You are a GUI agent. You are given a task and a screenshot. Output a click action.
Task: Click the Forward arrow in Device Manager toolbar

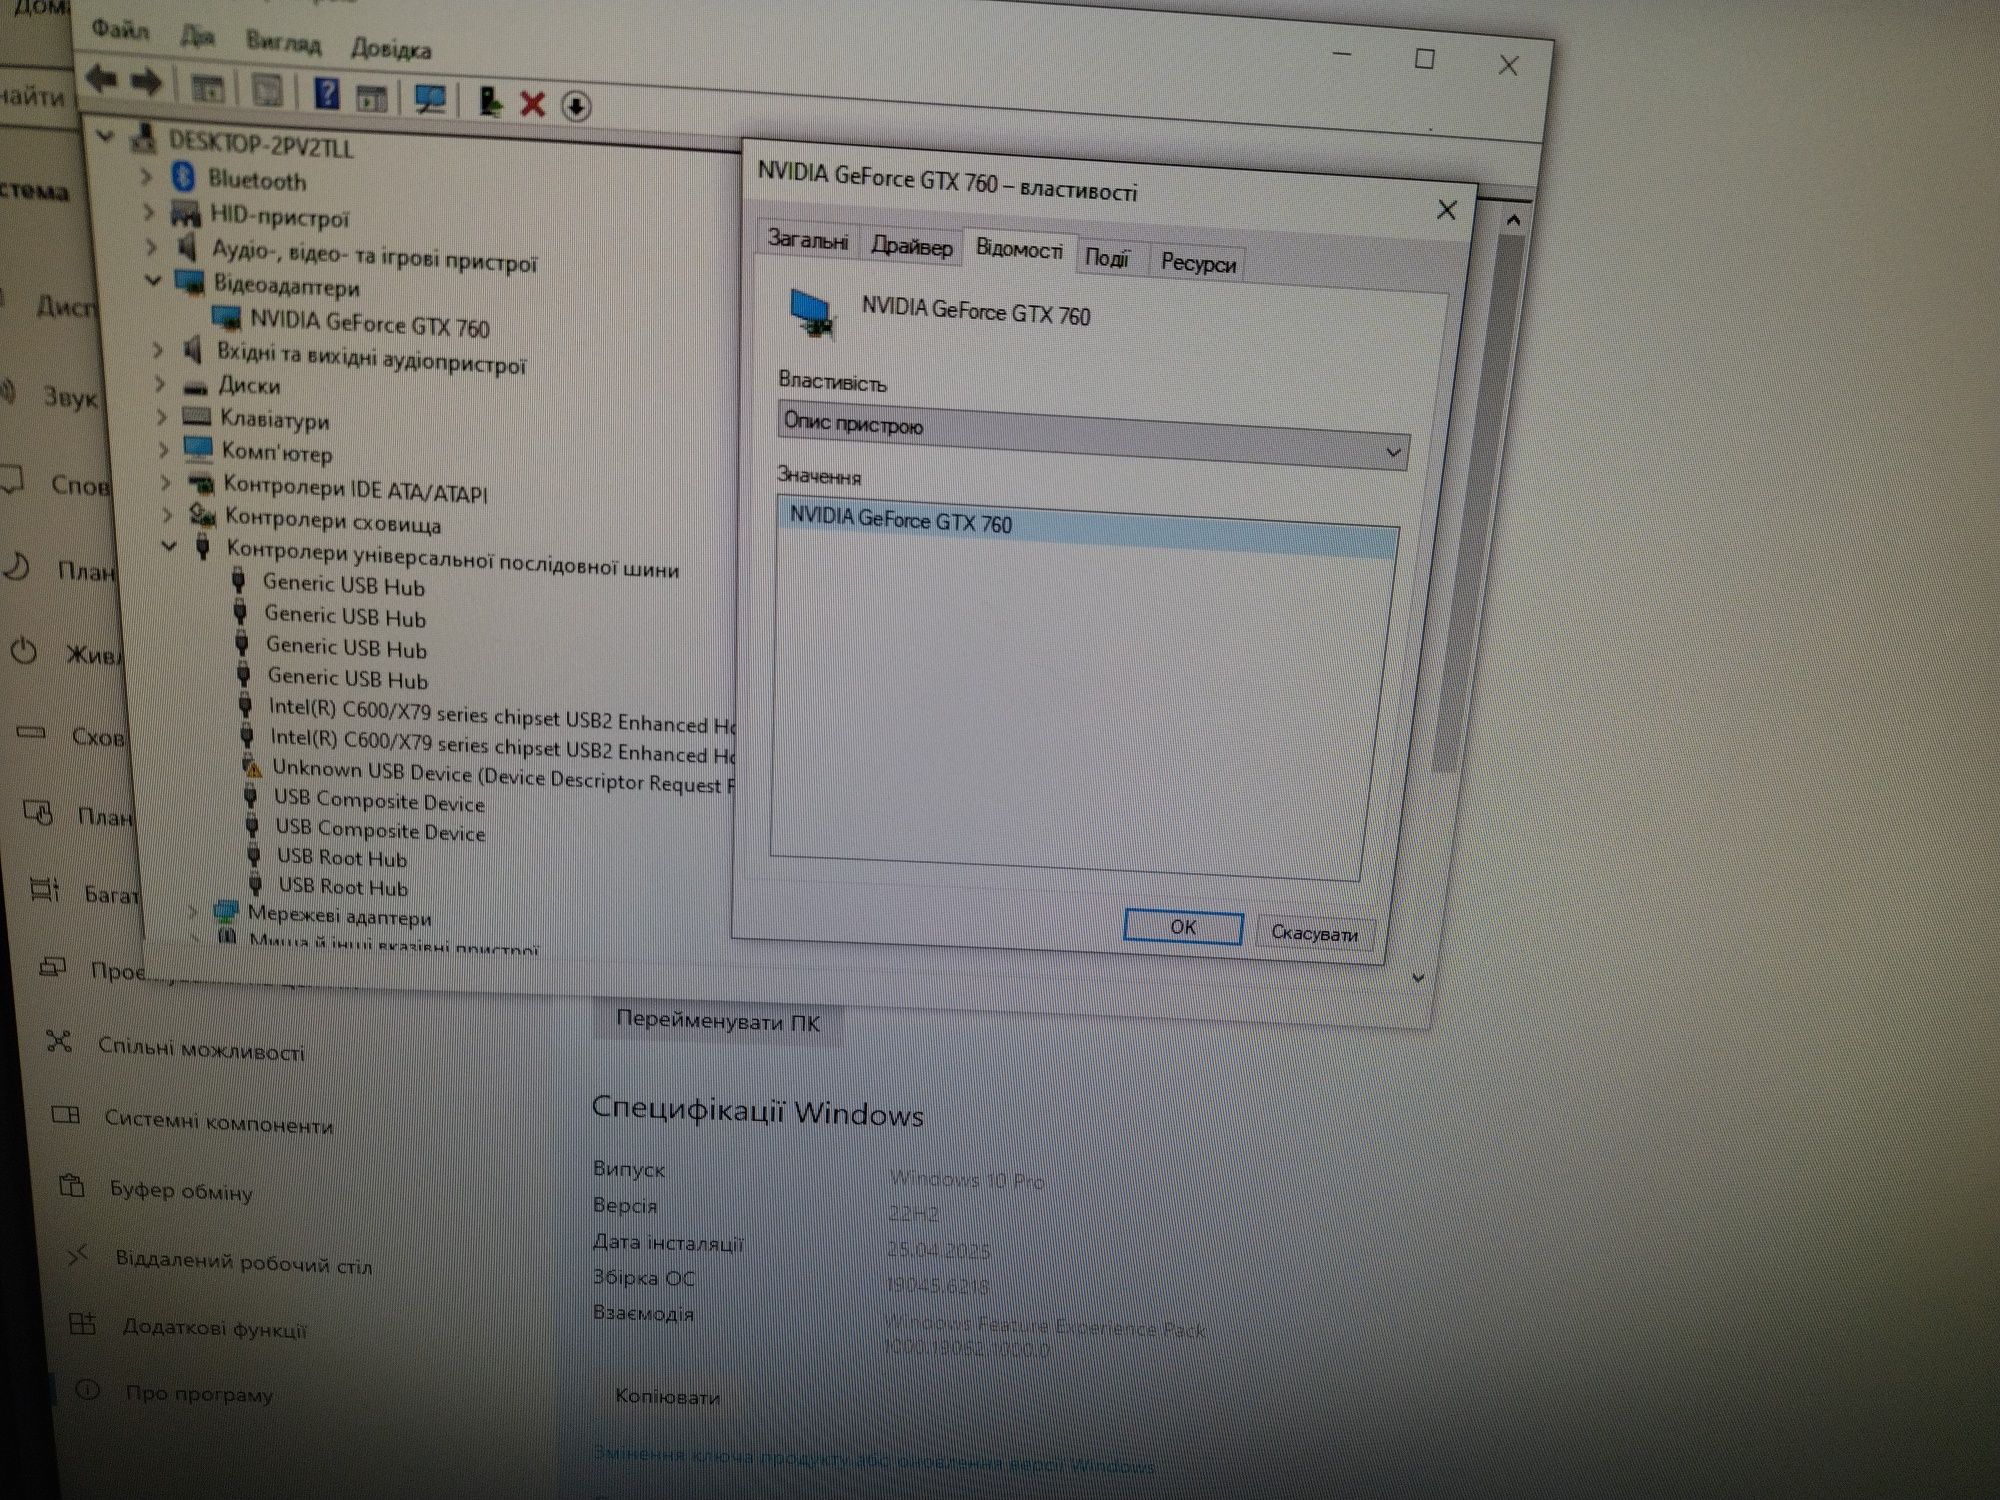tap(146, 82)
